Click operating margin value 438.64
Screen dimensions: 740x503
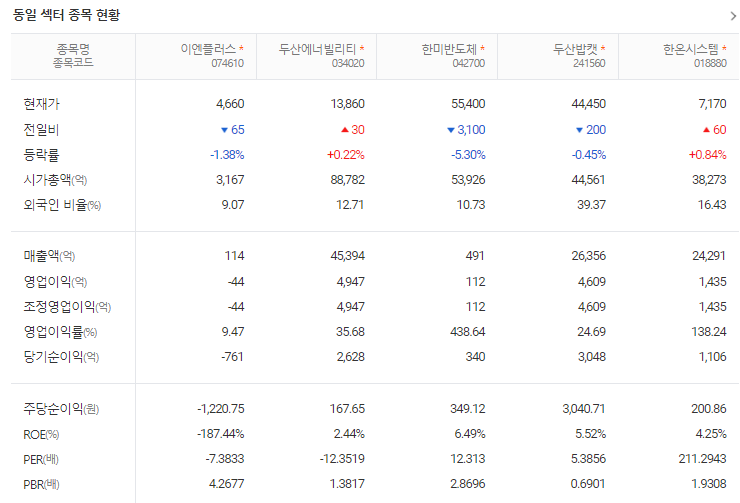(468, 332)
